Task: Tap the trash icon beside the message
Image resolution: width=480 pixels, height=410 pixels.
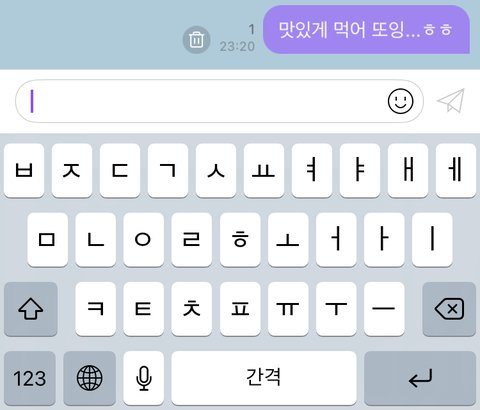Action: coord(196,40)
